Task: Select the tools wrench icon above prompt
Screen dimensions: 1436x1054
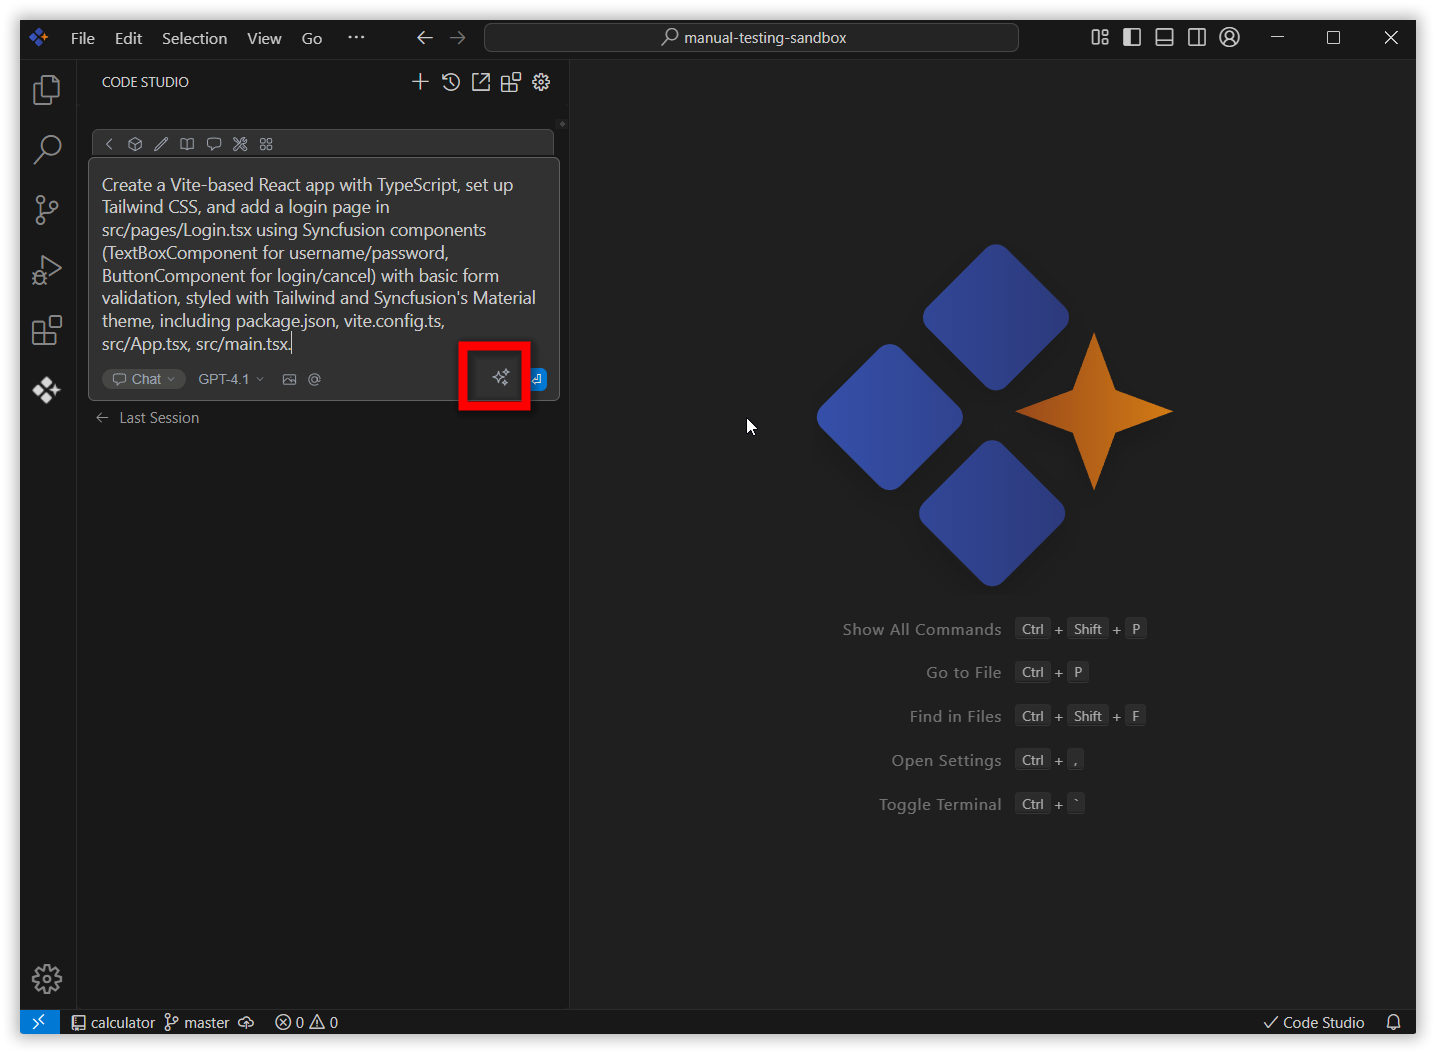Action: coord(240,144)
